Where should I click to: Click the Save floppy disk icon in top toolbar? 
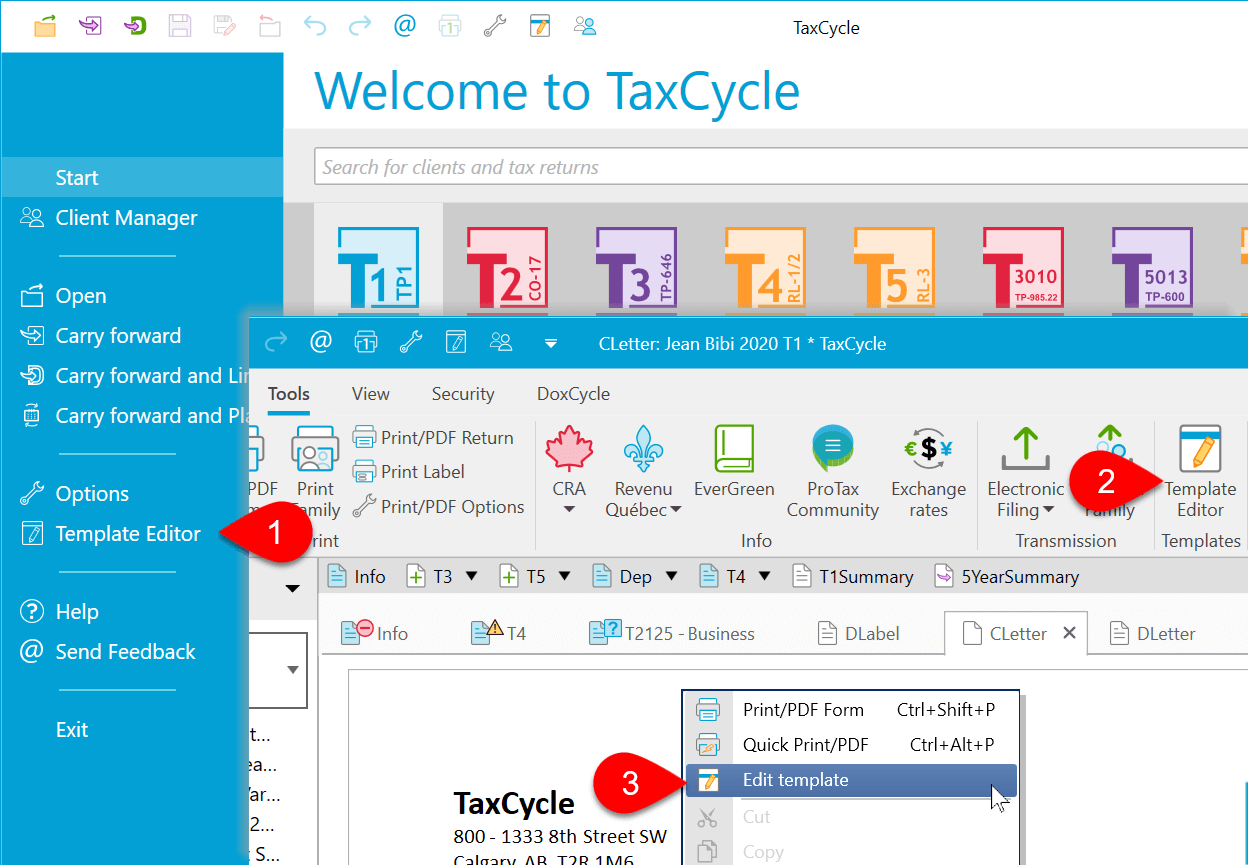180,26
